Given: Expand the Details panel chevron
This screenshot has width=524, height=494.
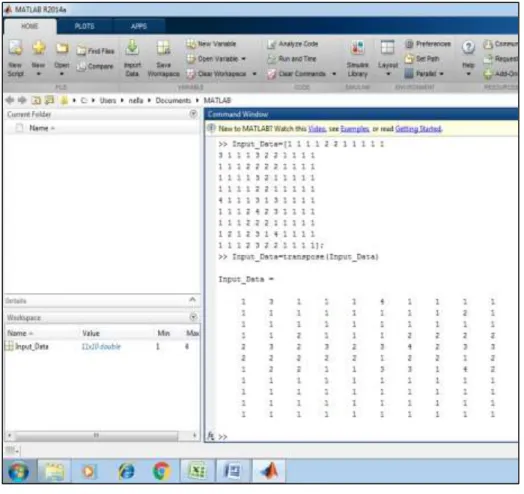Looking at the screenshot, I should click(192, 300).
